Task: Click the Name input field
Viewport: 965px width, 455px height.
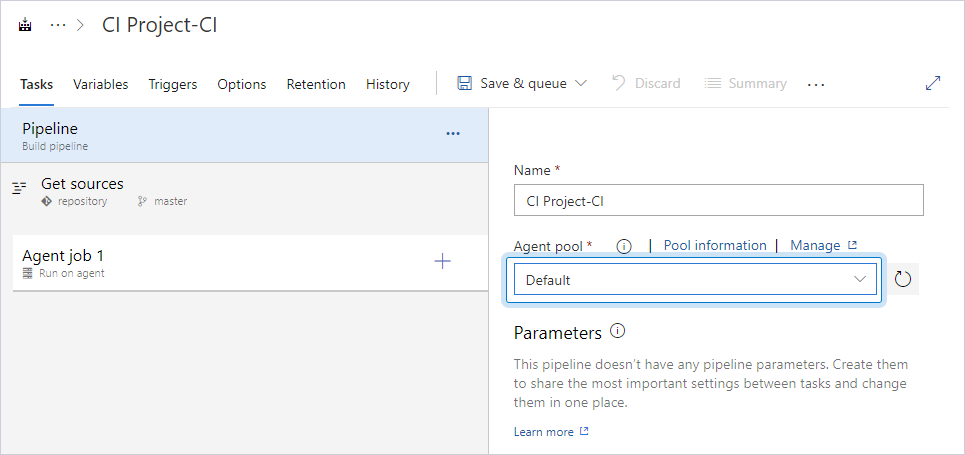Action: [718, 200]
